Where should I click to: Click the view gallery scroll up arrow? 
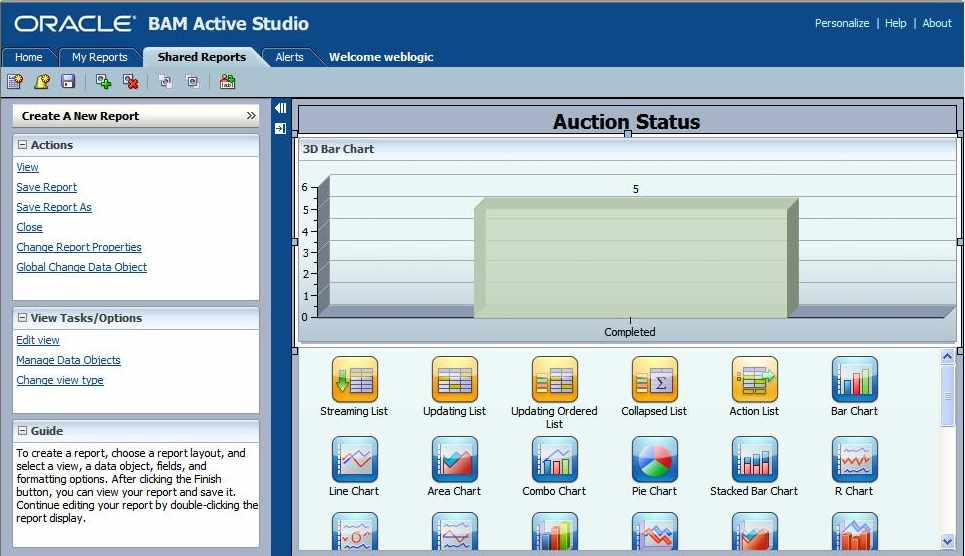[947, 357]
